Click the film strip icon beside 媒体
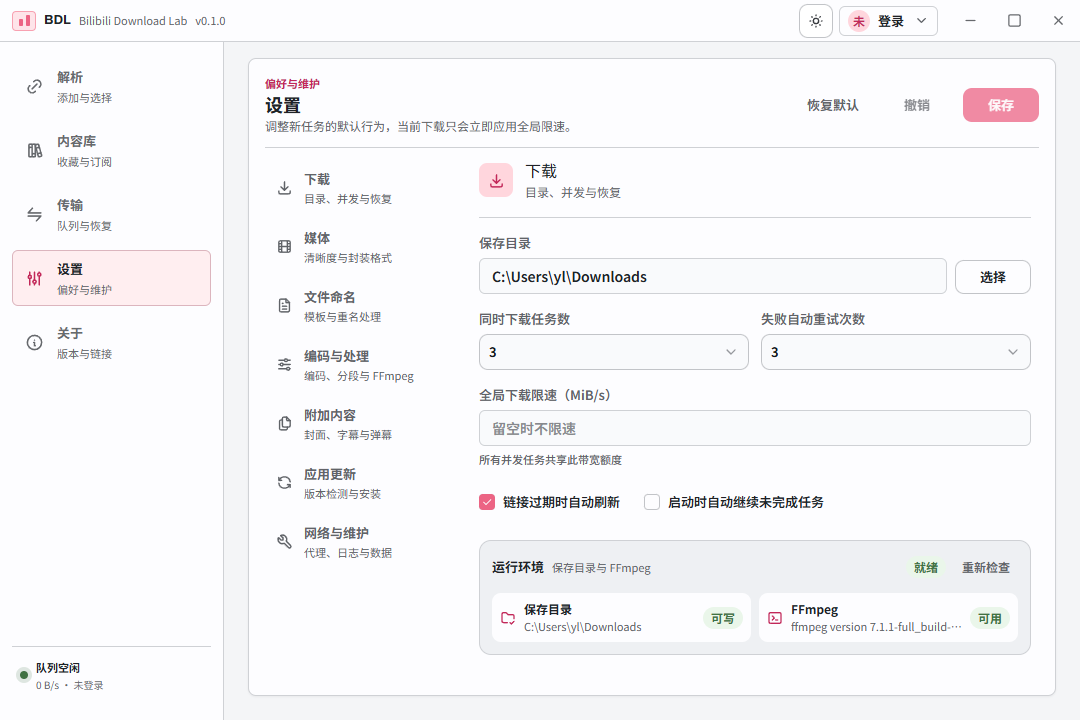Screen dimensions: 1080x720 [284, 247]
